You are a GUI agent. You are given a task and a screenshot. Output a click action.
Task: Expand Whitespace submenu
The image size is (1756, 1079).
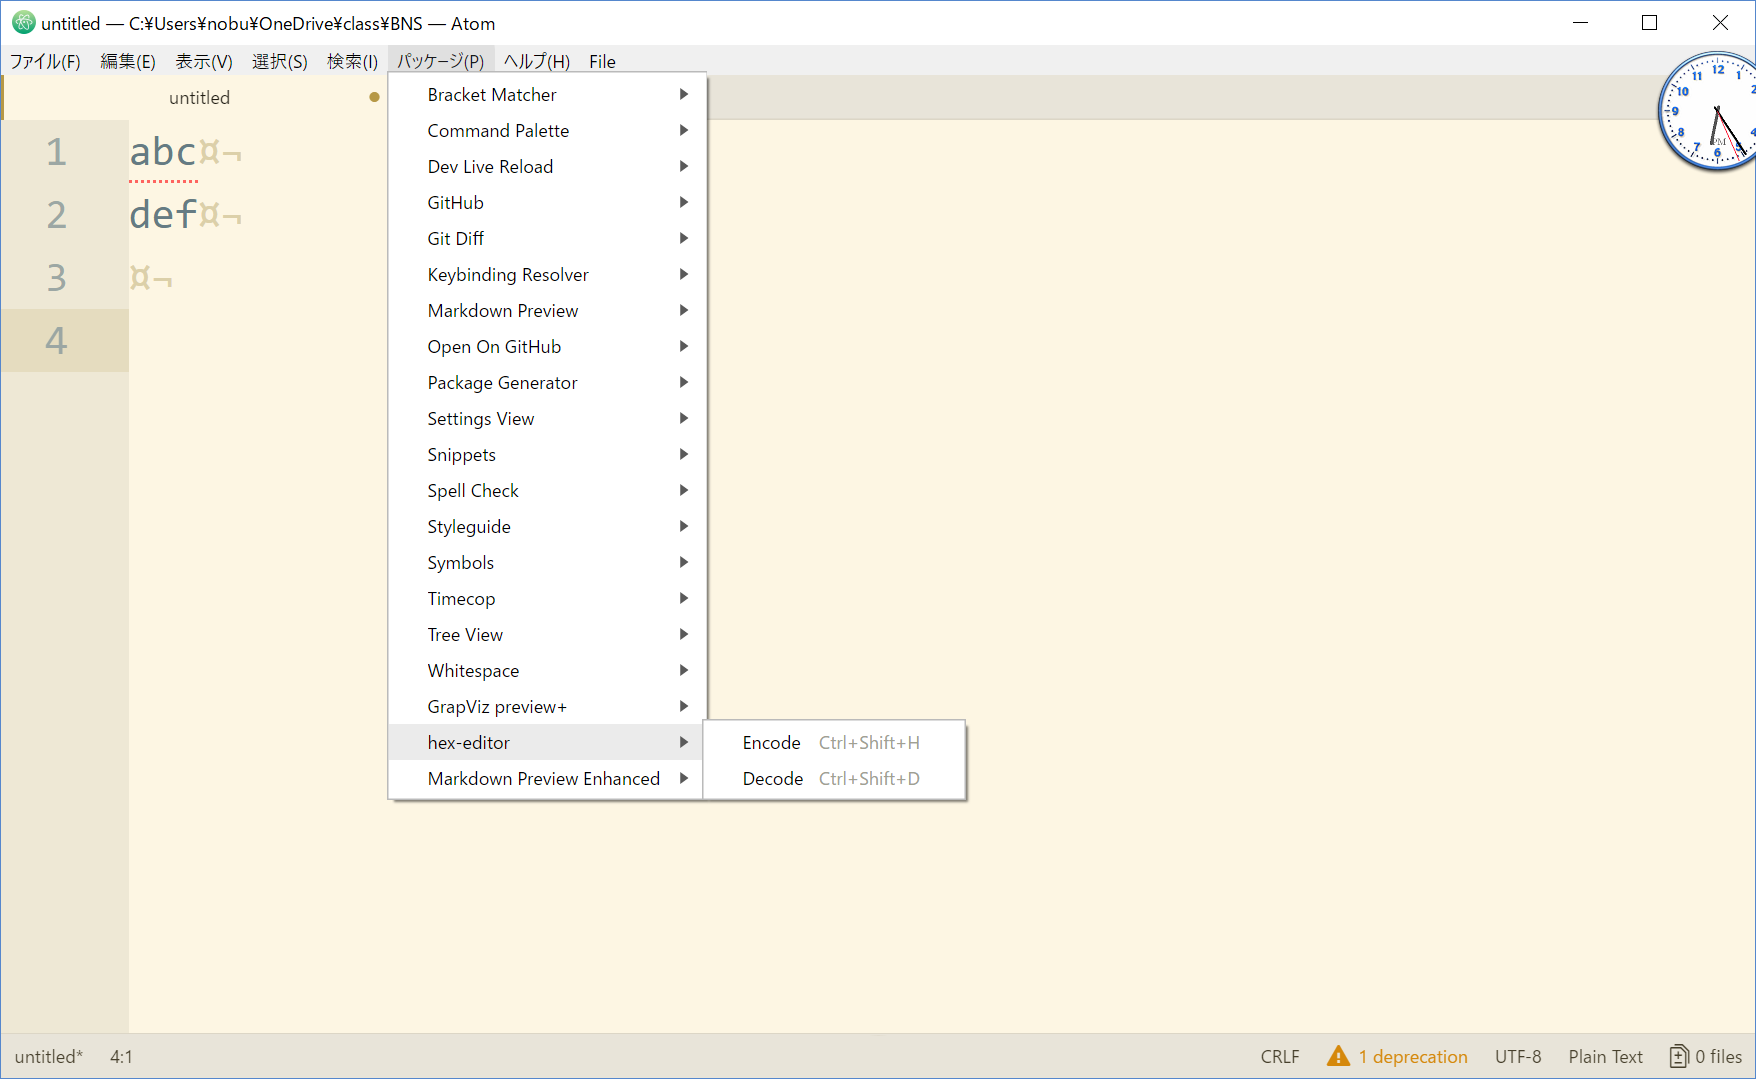click(x=547, y=670)
